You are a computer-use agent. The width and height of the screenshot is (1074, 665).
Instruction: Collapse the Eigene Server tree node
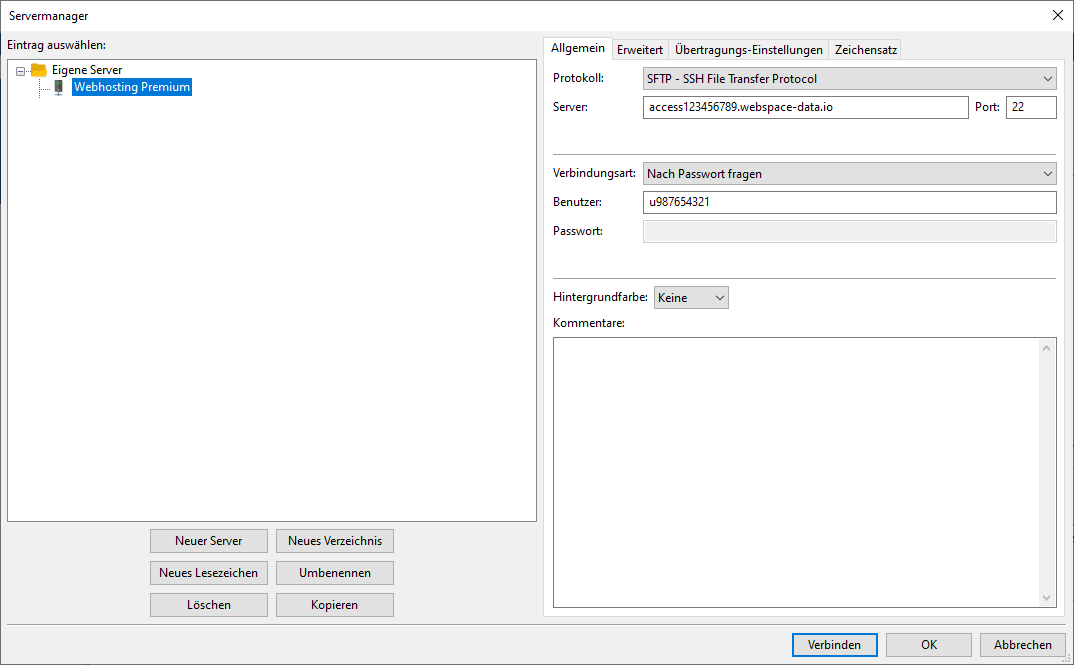20,71
